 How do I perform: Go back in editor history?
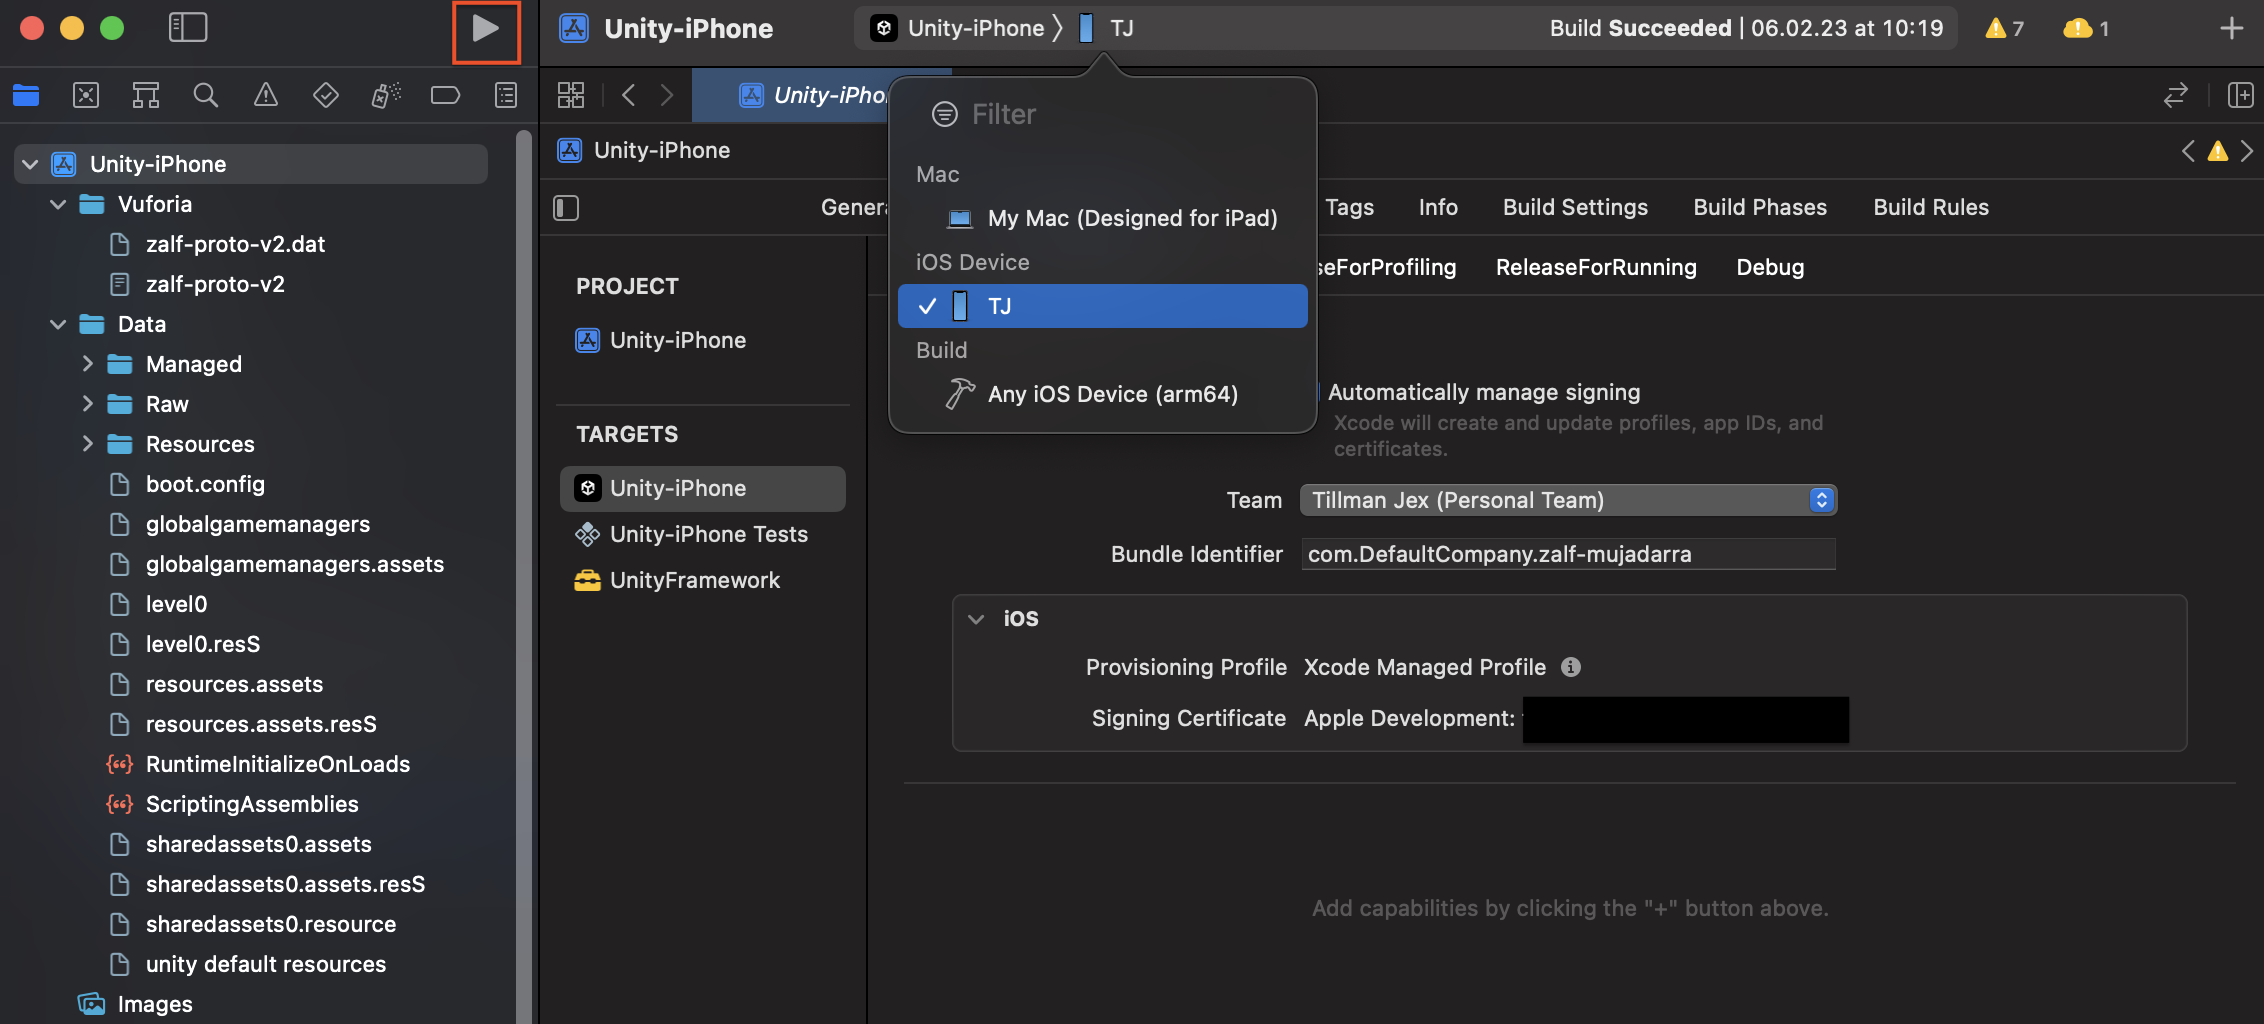pyautogui.click(x=629, y=95)
